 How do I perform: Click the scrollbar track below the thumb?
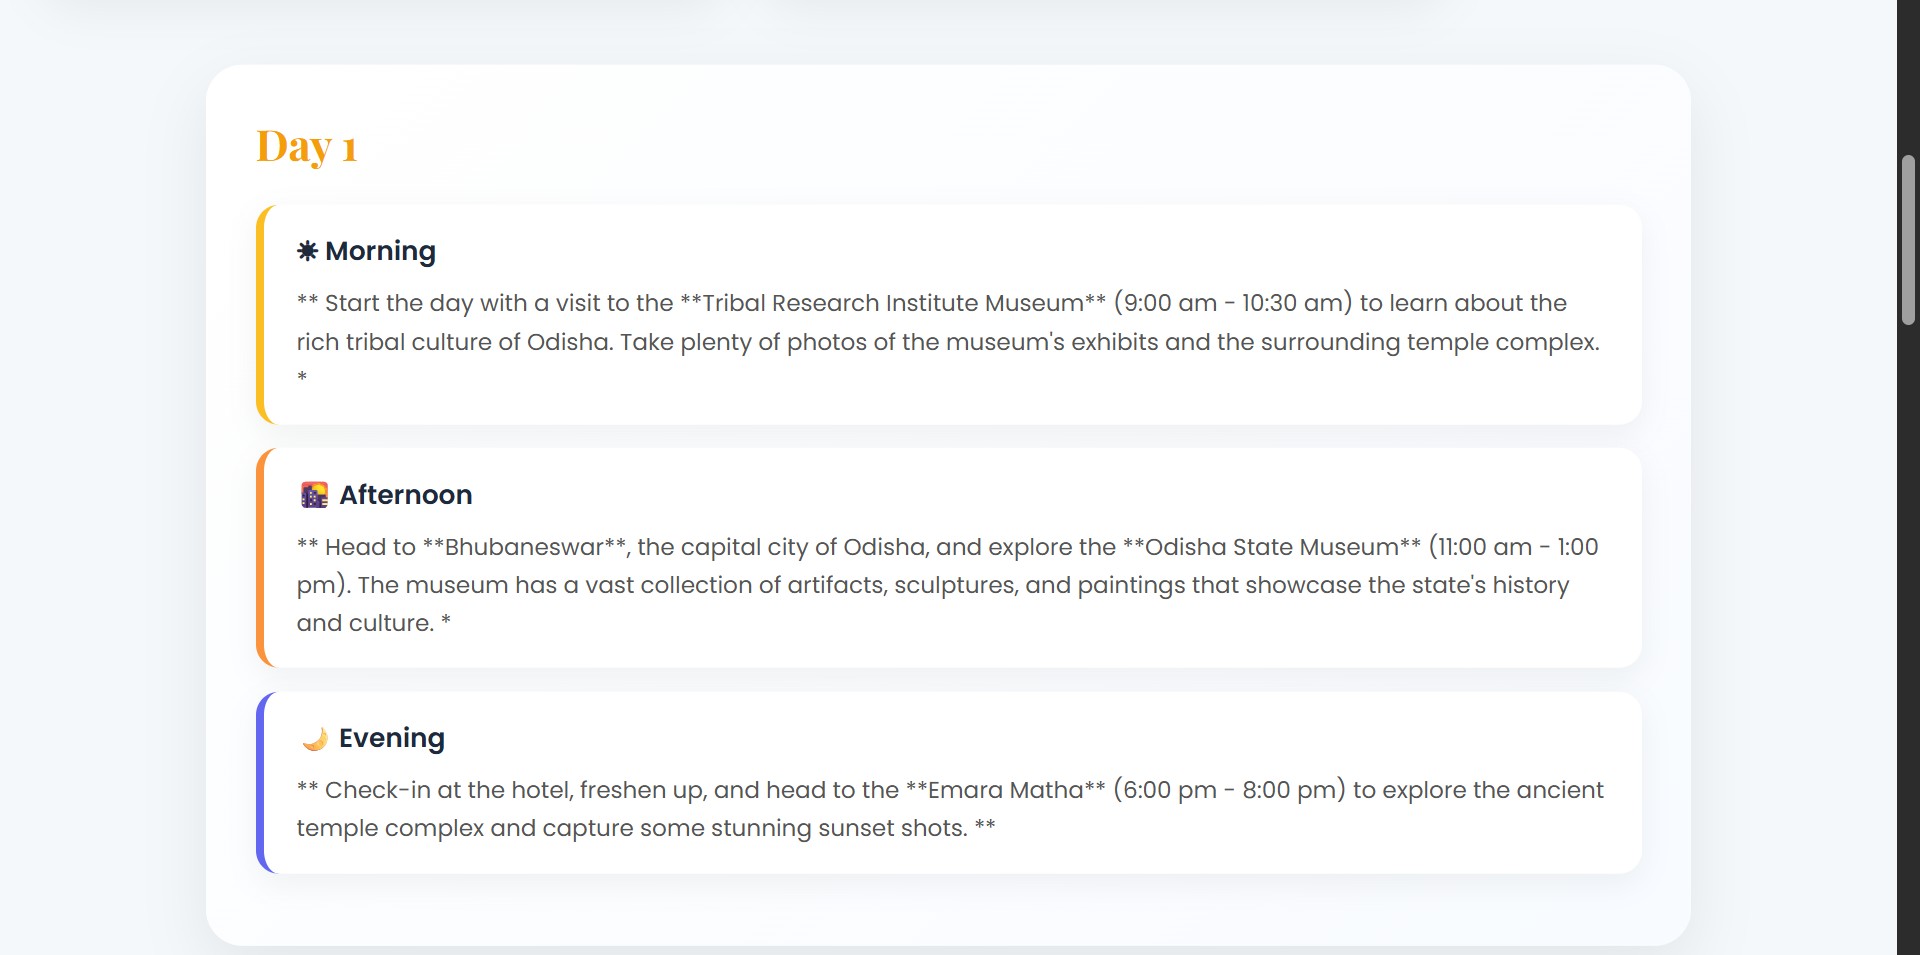(x=1908, y=640)
